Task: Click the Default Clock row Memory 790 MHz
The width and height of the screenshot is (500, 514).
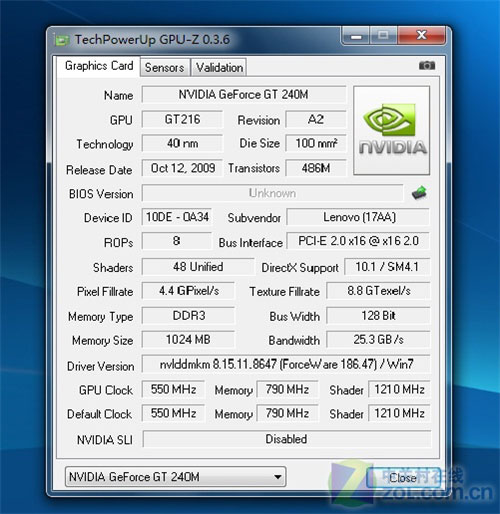Action: pos(287,413)
